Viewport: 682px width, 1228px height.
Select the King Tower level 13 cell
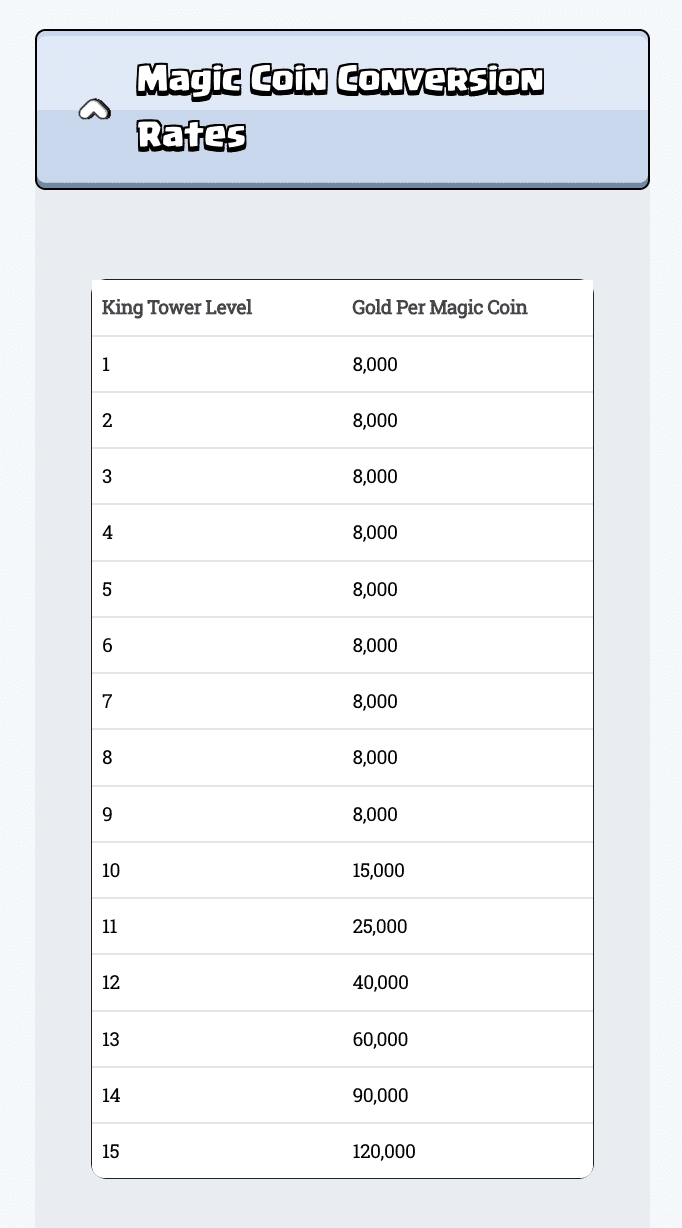pyautogui.click(x=111, y=1039)
